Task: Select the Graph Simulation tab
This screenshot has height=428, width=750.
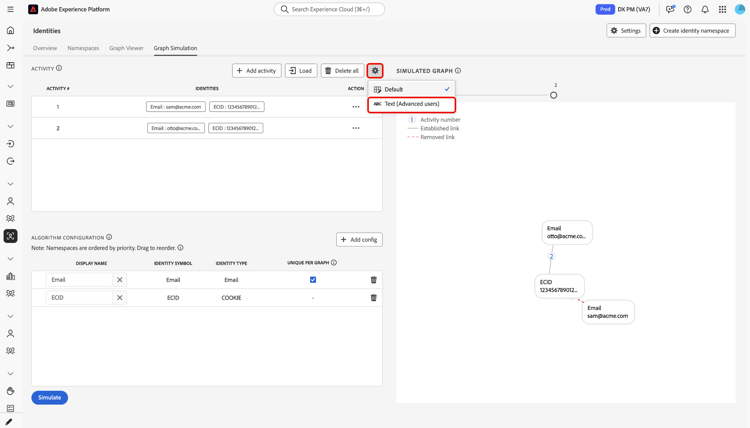Action: tap(175, 48)
